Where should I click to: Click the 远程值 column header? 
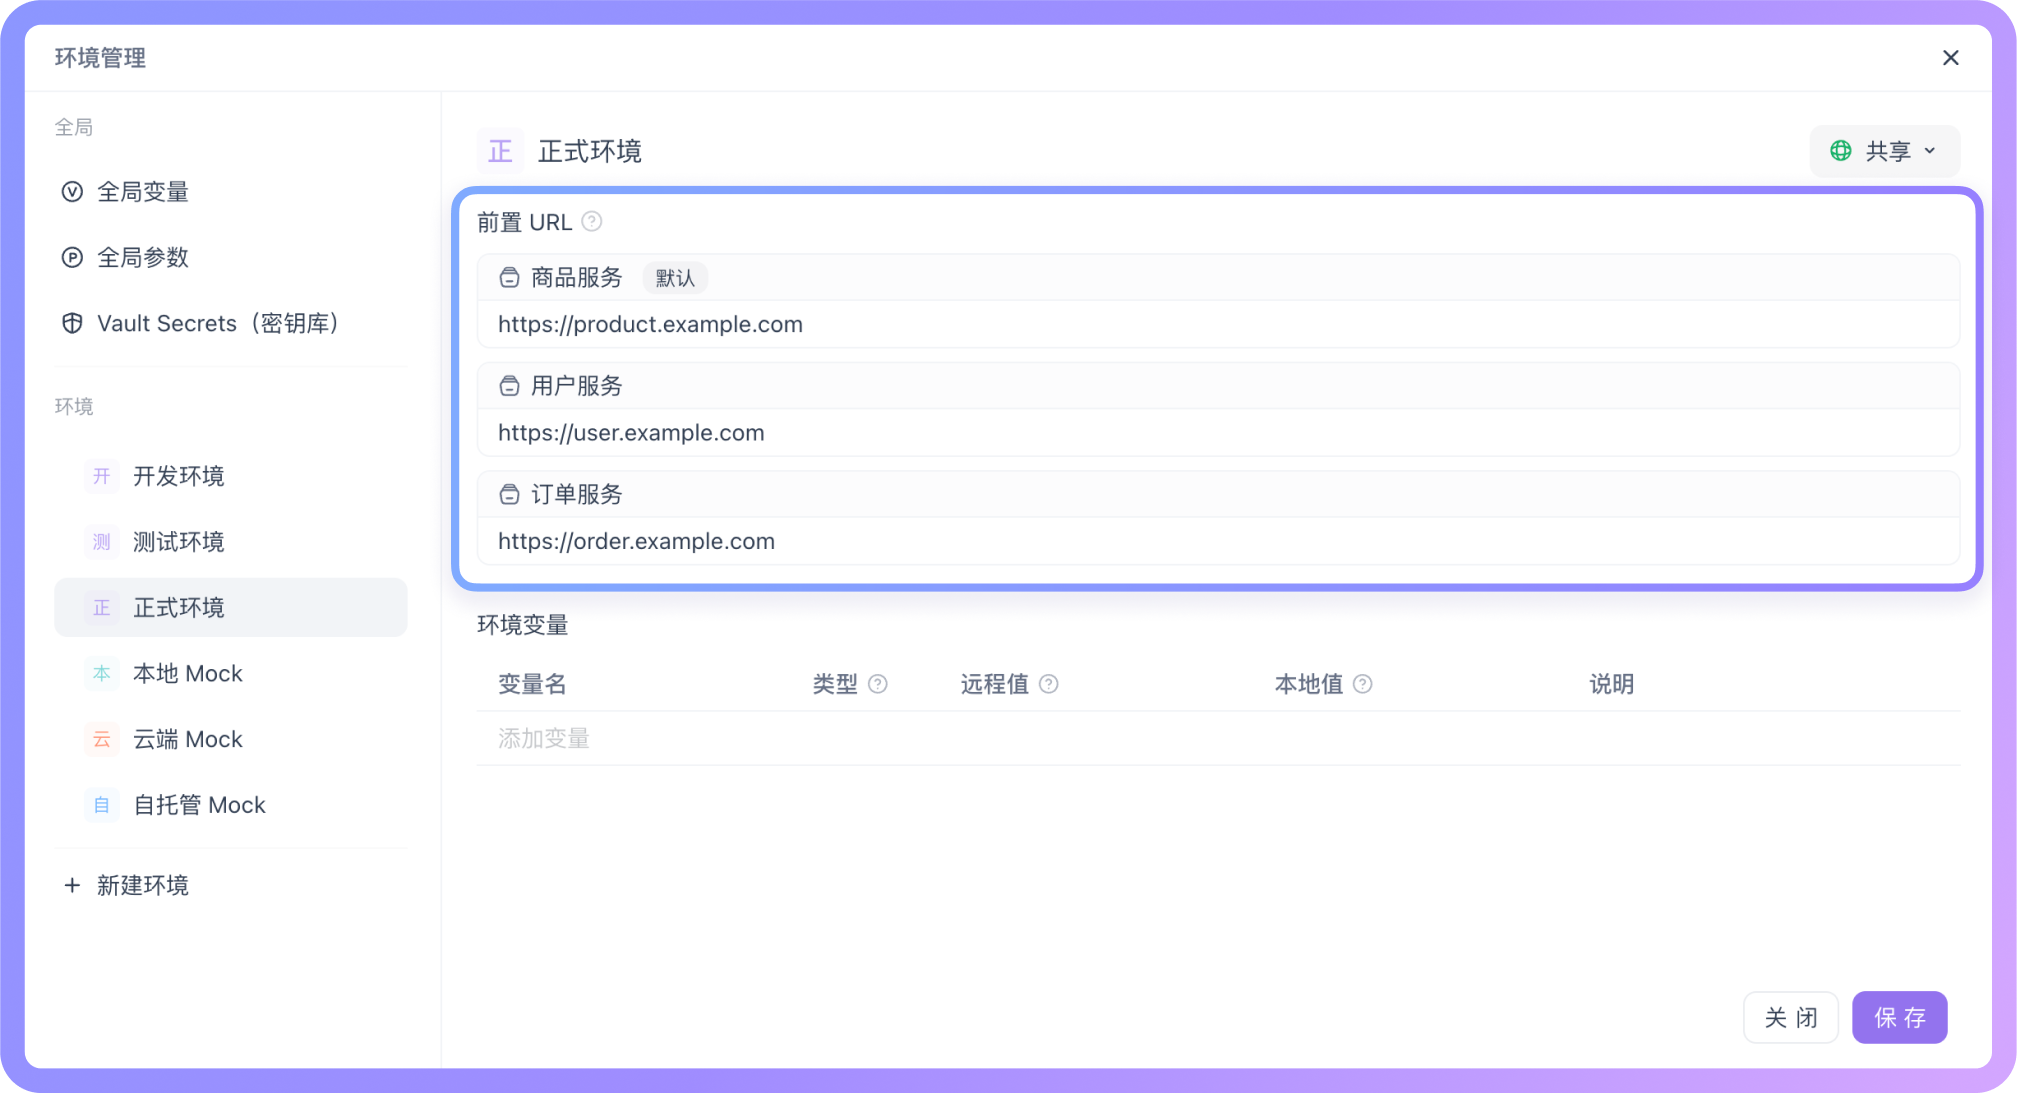[995, 684]
